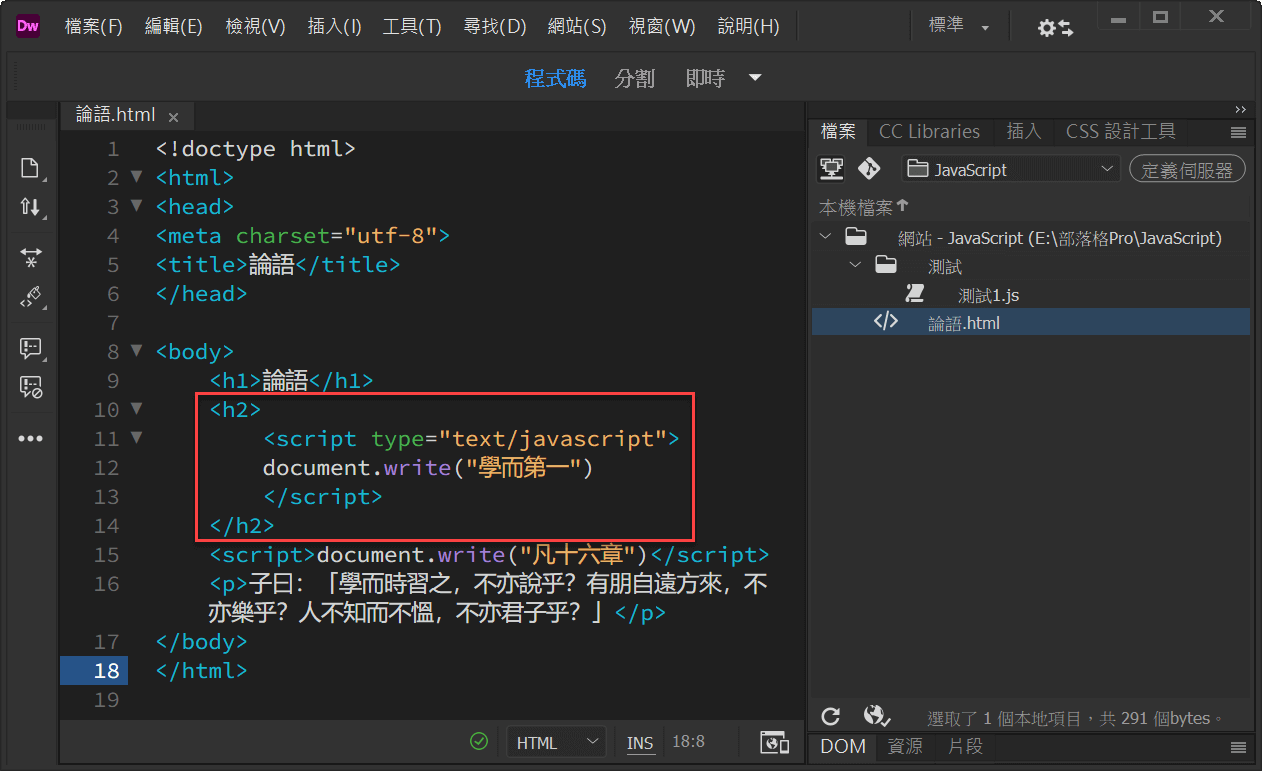Viewport: 1262px width, 771px height.
Task: Open the 視窗(W) menu
Action: pyautogui.click(x=662, y=27)
